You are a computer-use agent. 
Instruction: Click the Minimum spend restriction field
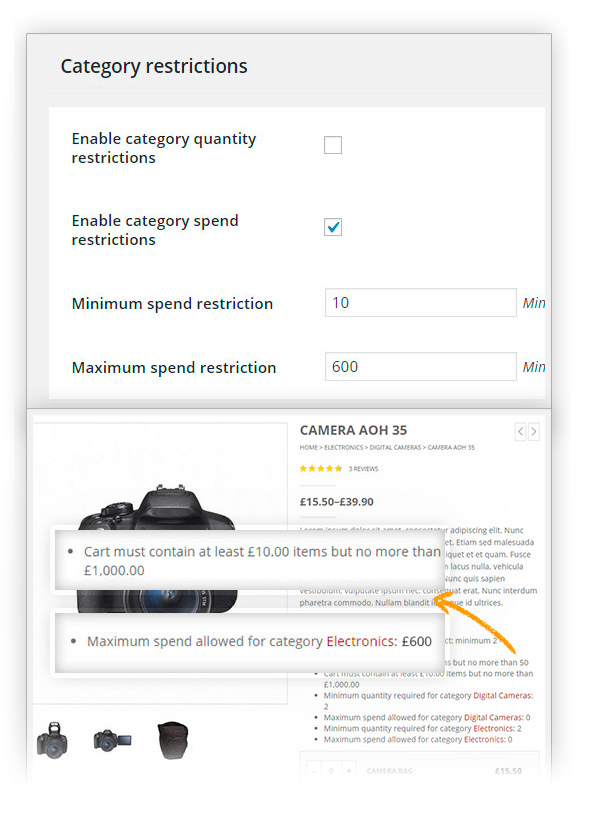(x=420, y=303)
